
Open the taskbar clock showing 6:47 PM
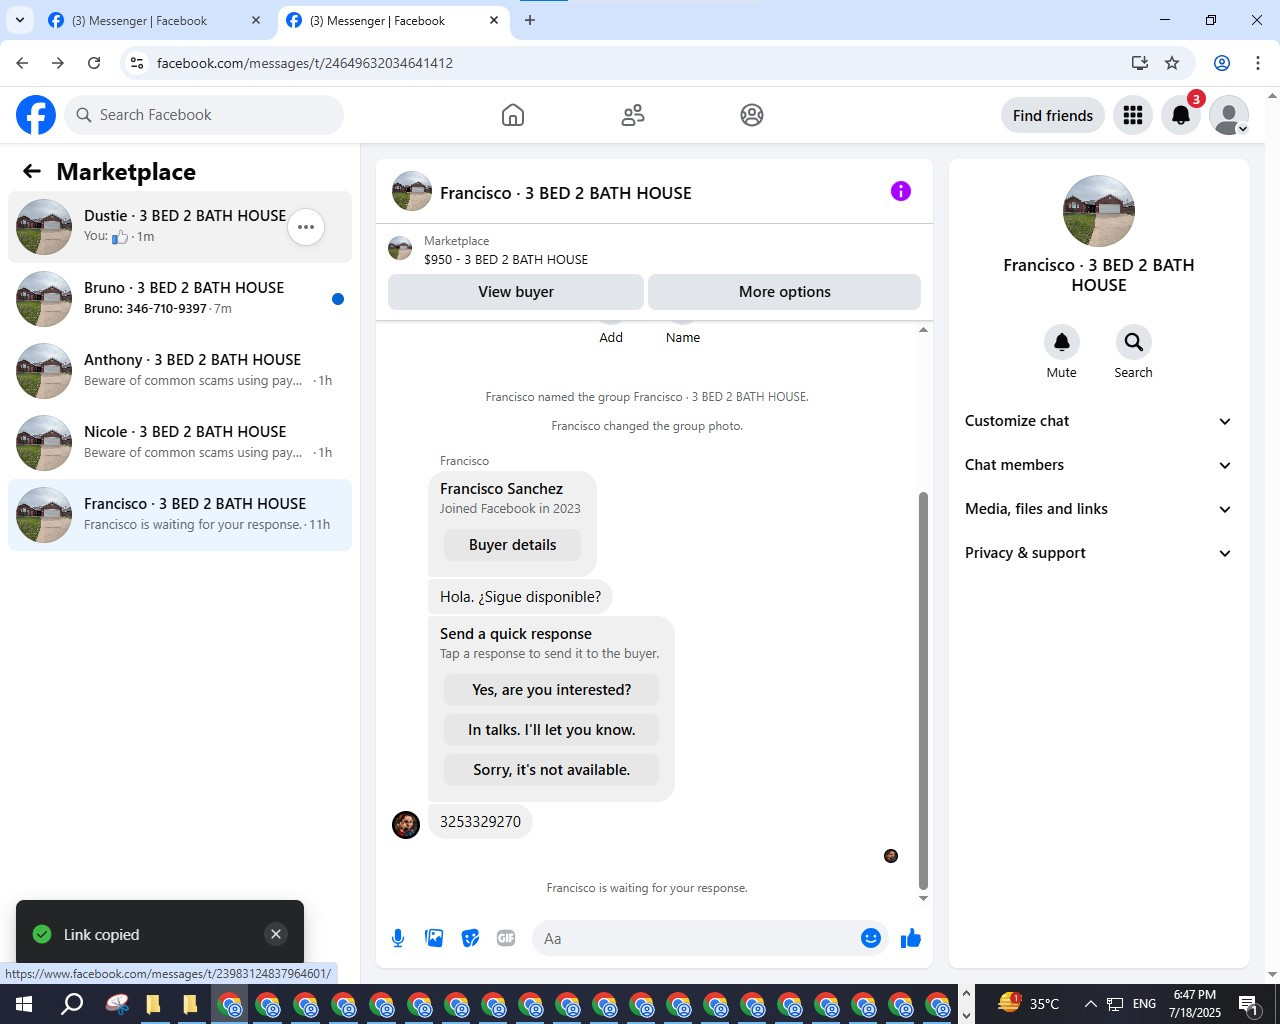coord(1195,1004)
